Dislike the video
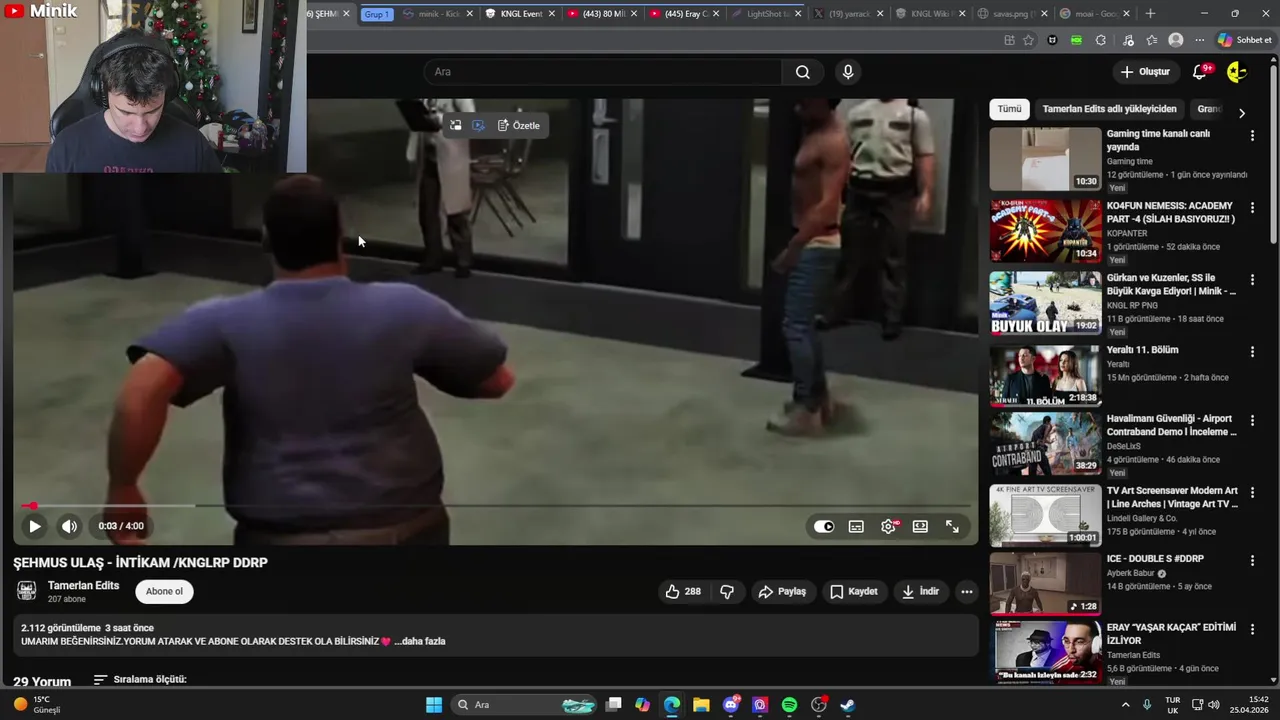 point(727,592)
